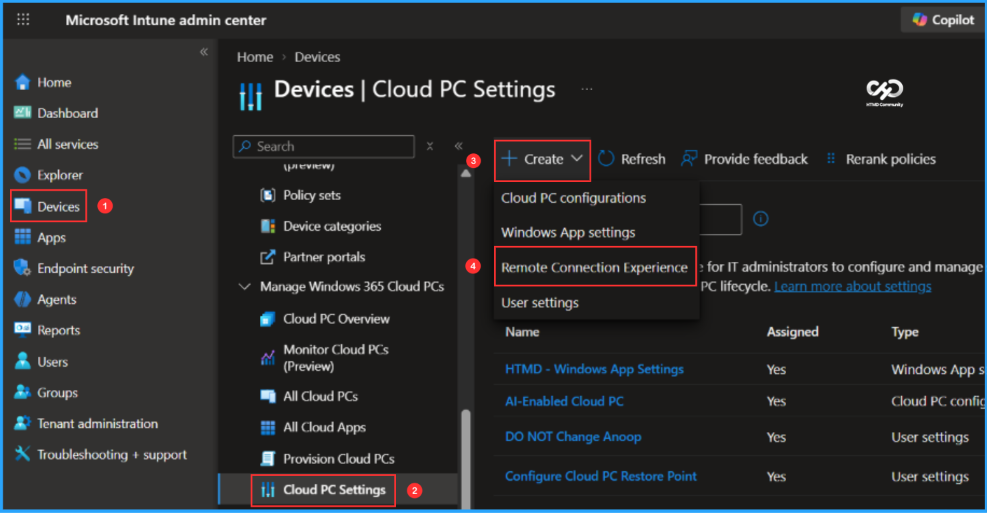Click the Search field in the devices menu

coord(324,146)
